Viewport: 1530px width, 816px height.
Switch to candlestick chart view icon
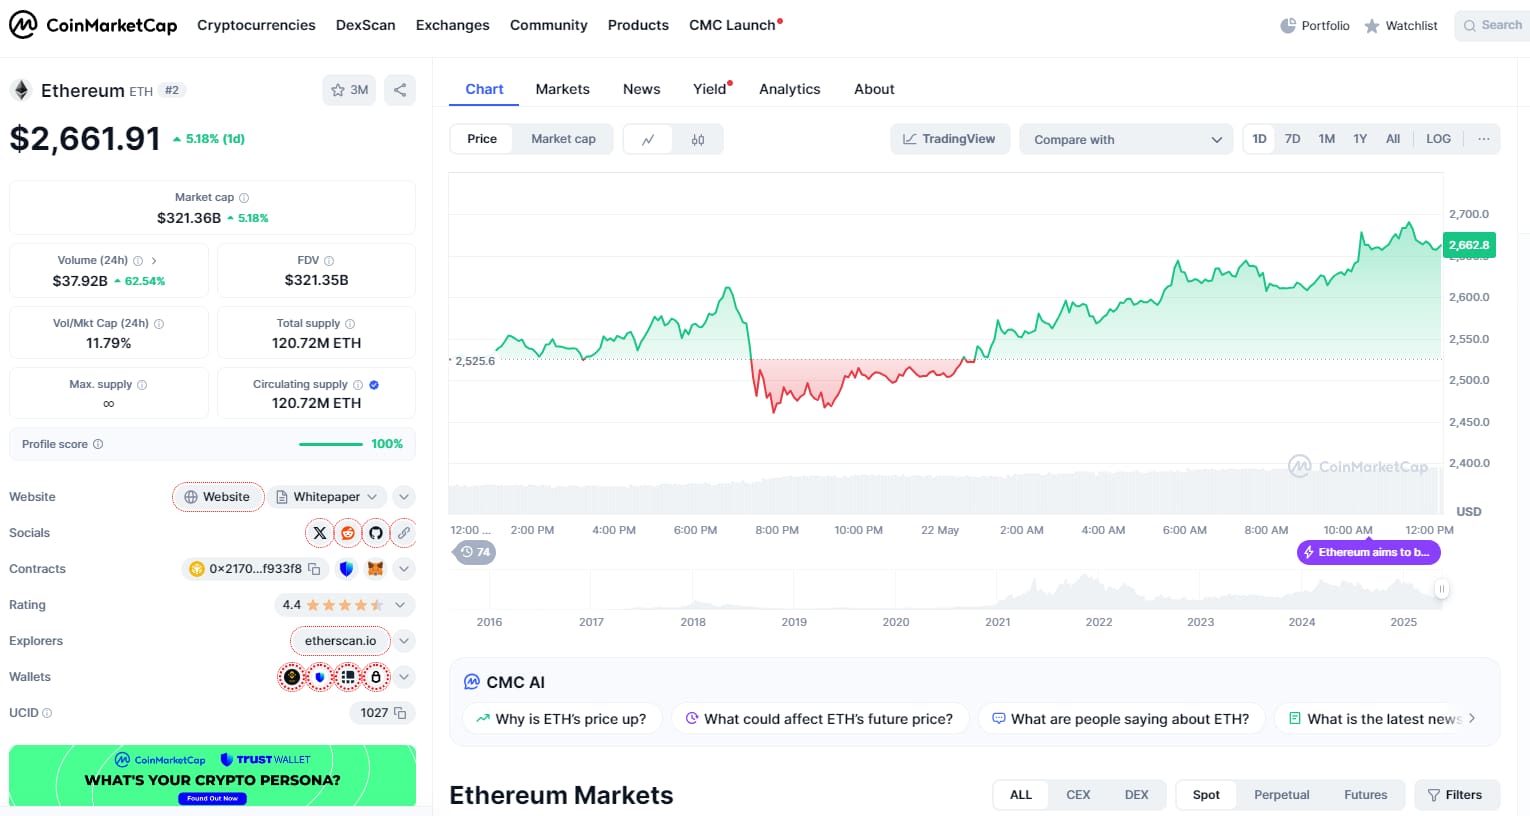[698, 140]
